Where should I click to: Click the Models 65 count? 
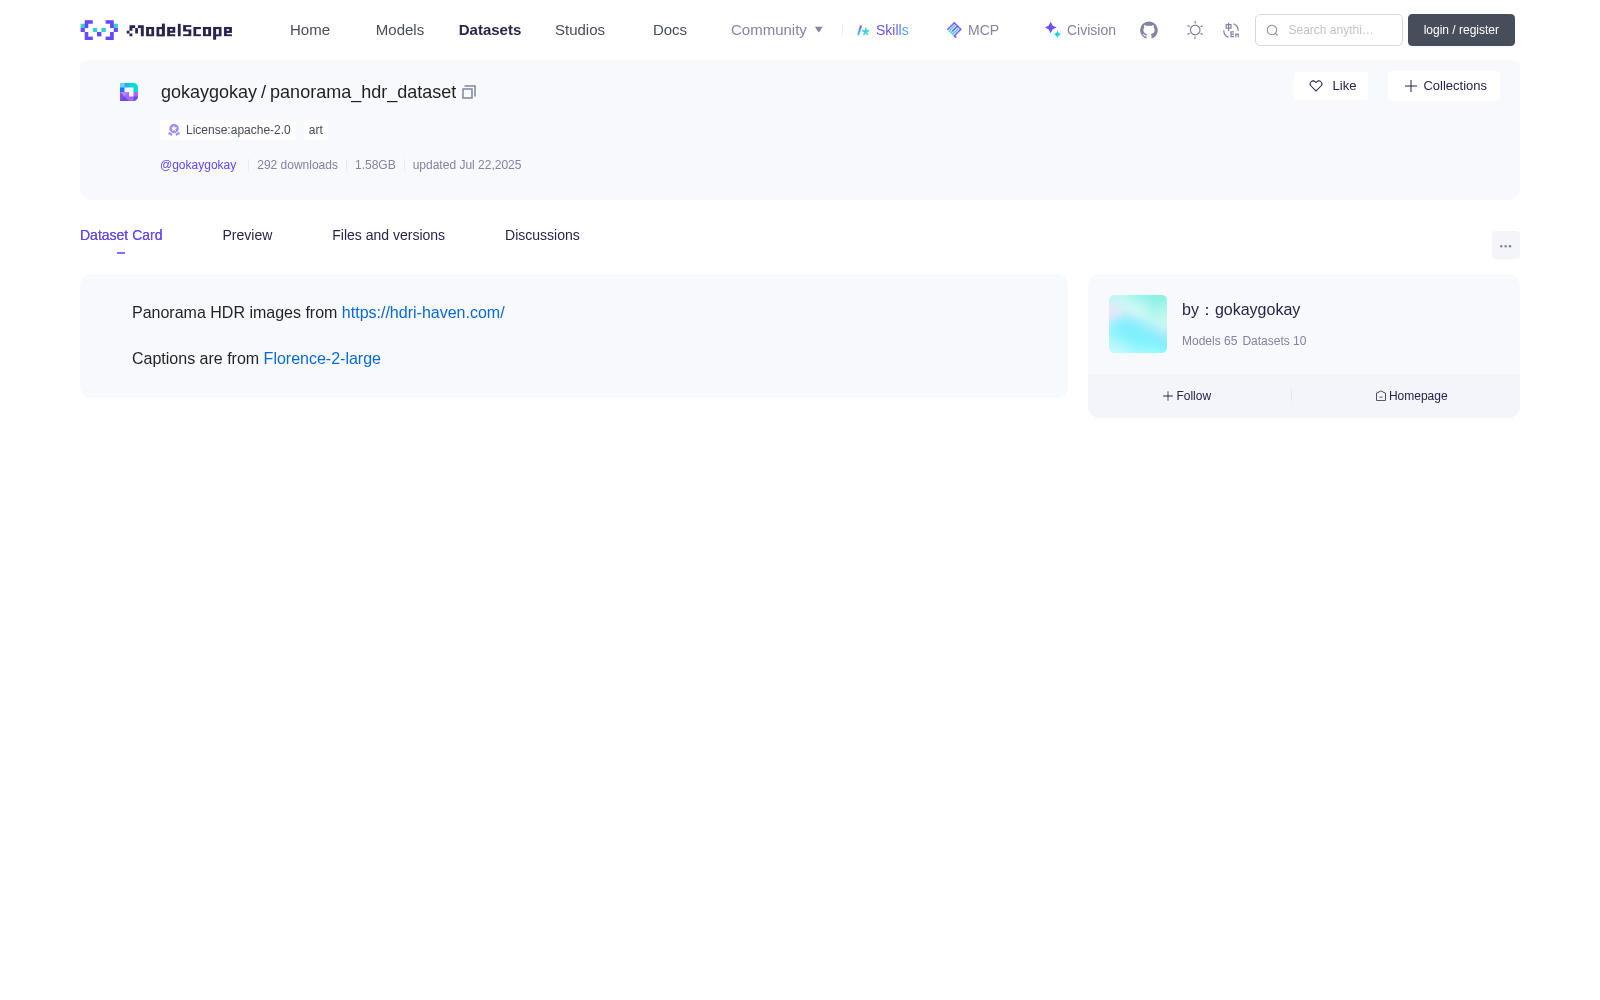(x=1209, y=341)
